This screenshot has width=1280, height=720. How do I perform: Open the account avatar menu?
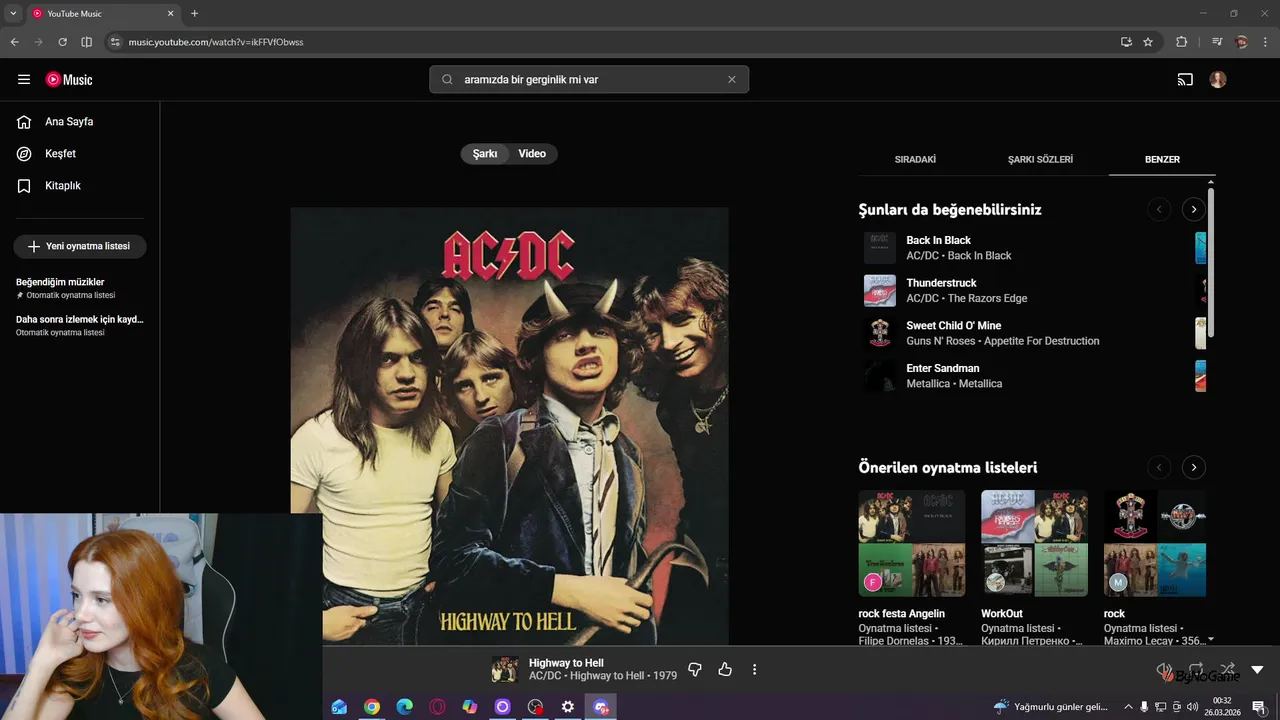1217,79
